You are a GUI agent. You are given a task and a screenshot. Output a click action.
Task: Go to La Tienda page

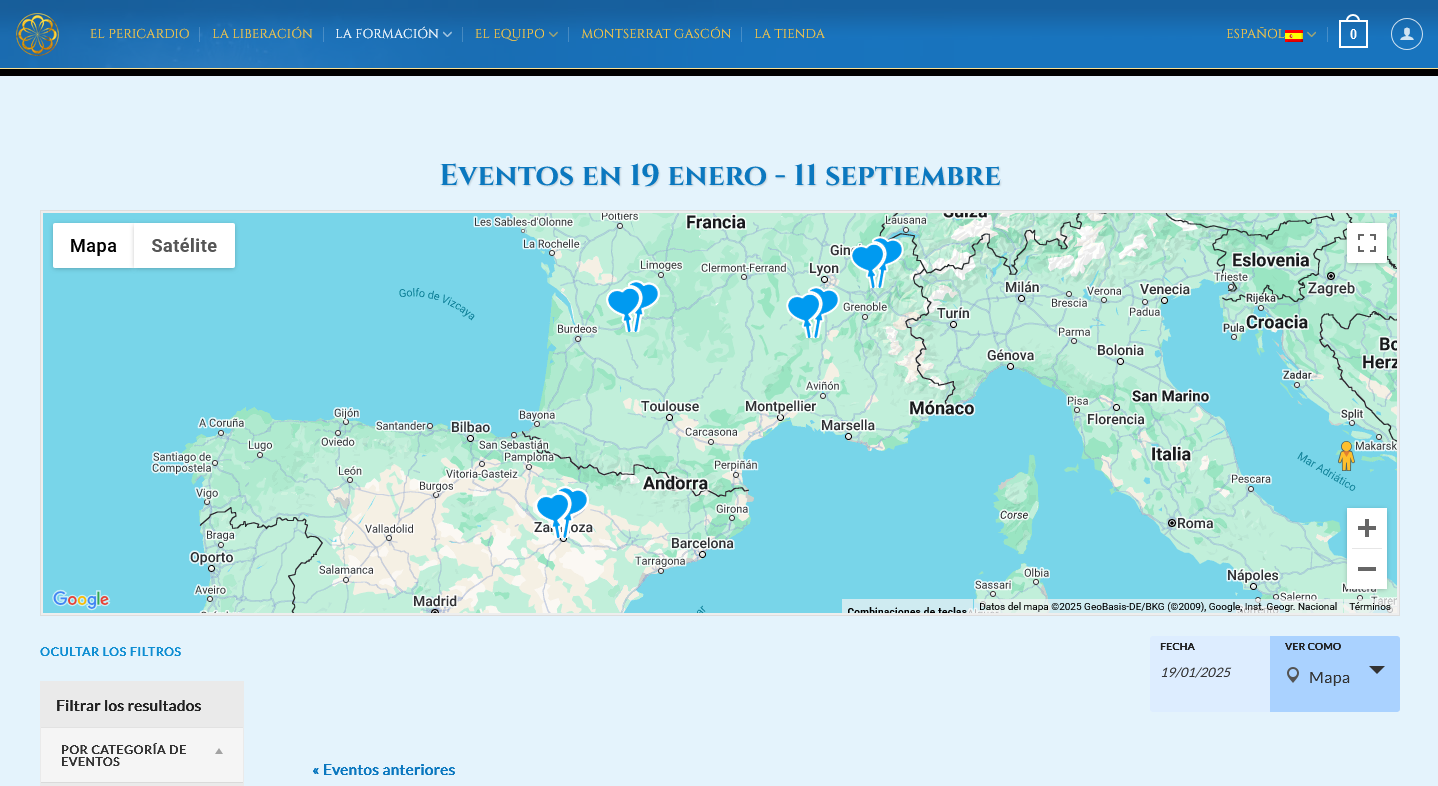click(x=789, y=34)
